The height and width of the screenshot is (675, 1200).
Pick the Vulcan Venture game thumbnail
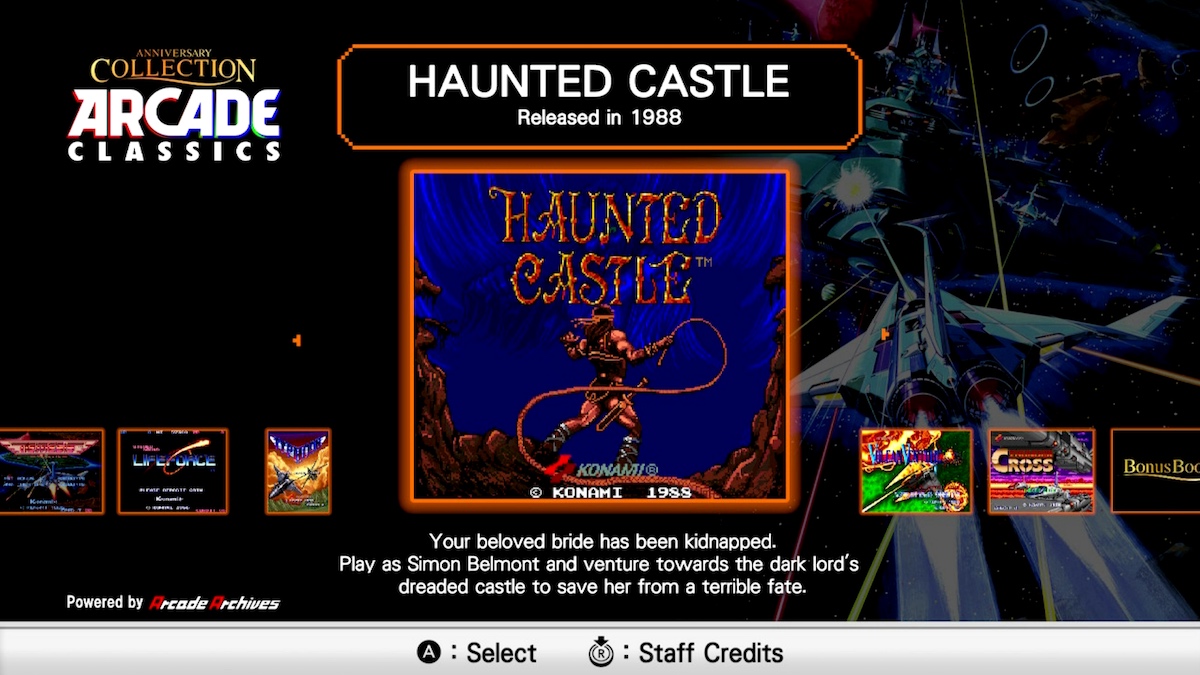[x=916, y=471]
